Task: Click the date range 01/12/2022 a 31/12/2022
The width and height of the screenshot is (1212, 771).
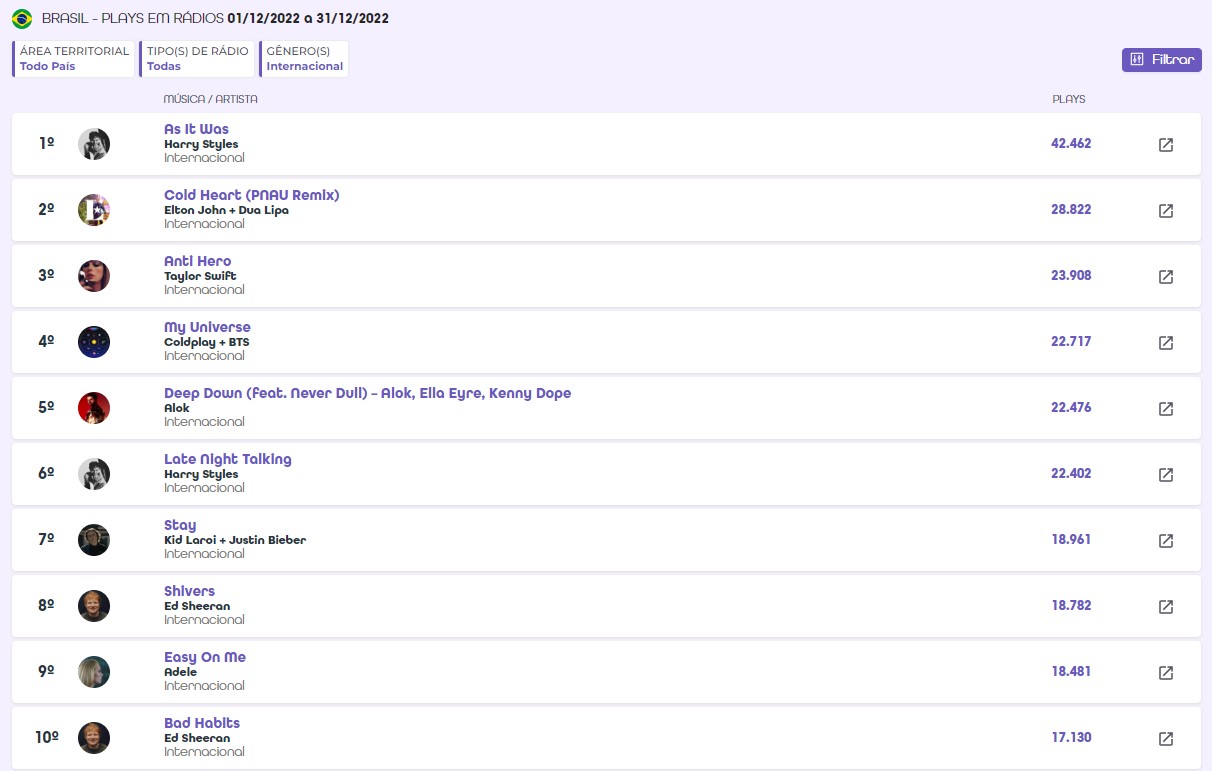Action: (x=308, y=19)
